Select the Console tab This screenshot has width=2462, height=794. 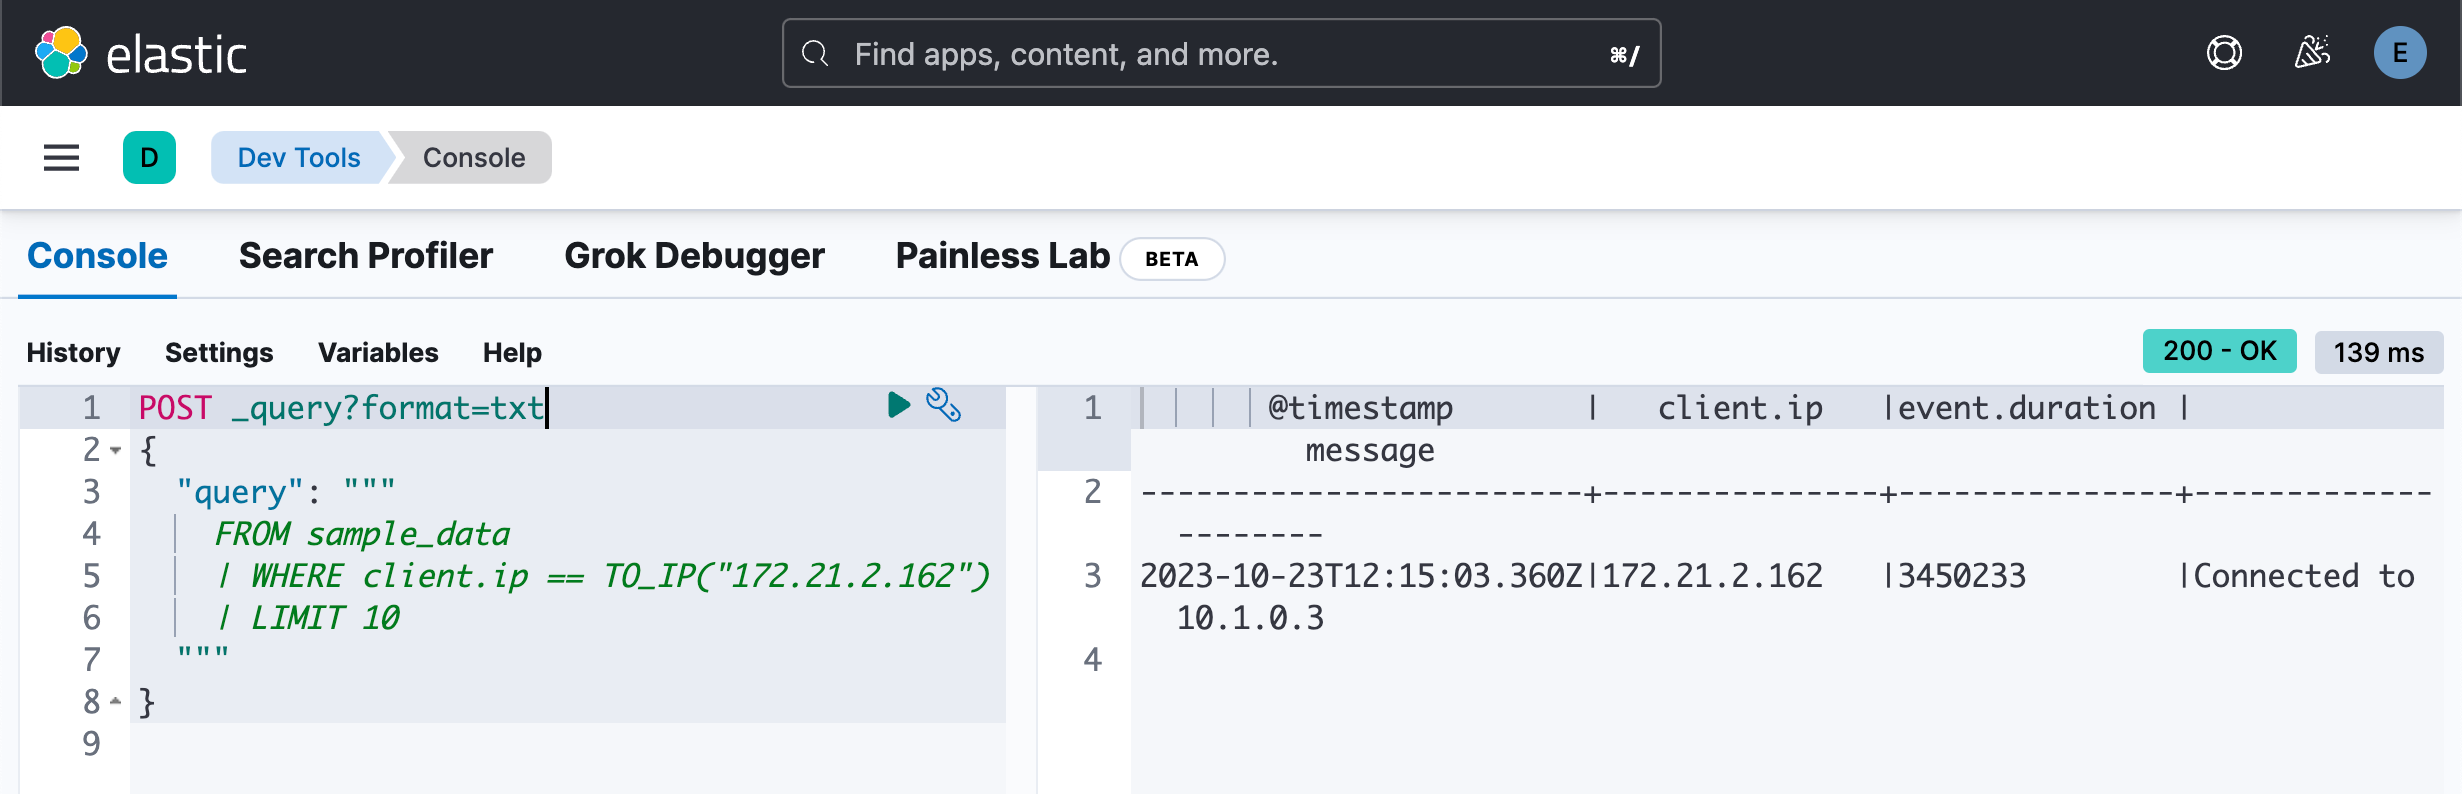click(97, 256)
